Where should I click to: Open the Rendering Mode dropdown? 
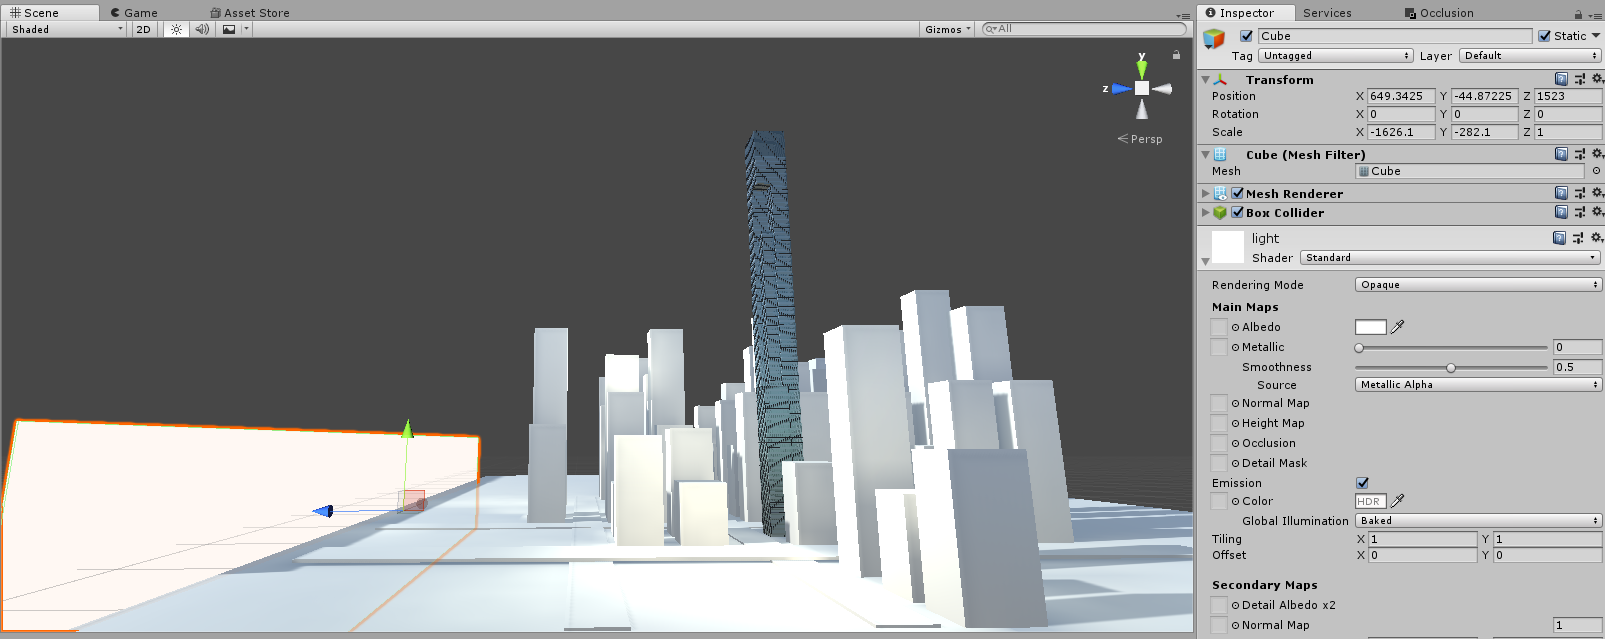pyautogui.click(x=1478, y=285)
